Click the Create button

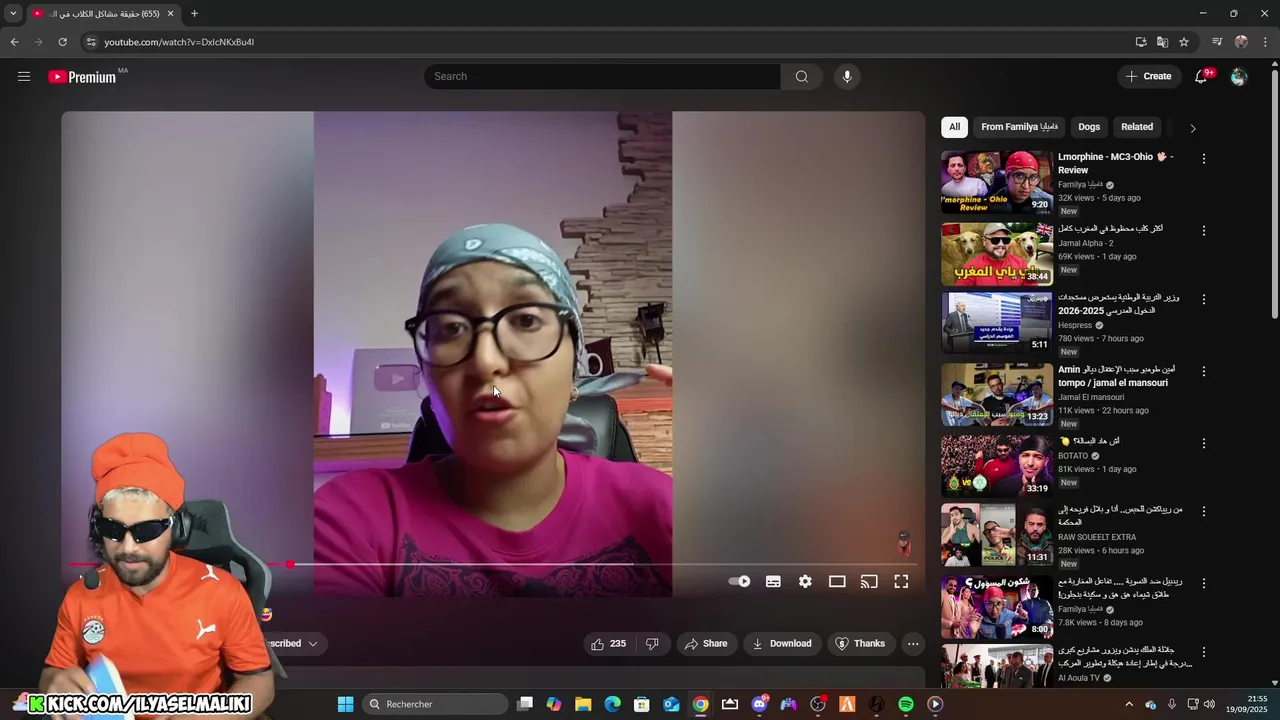tap(1148, 76)
